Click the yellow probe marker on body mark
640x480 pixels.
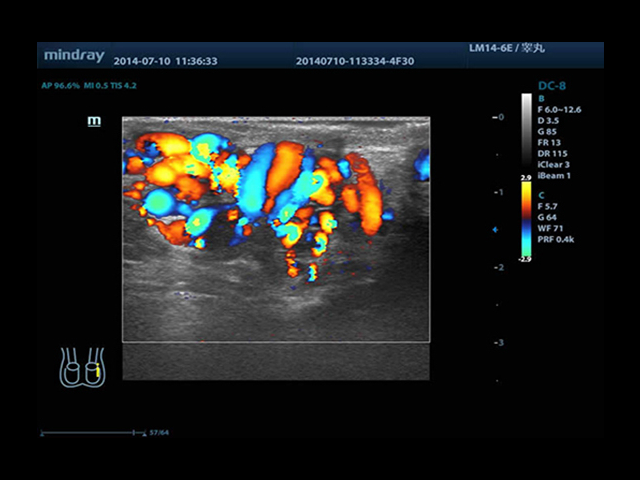[x=97, y=373]
